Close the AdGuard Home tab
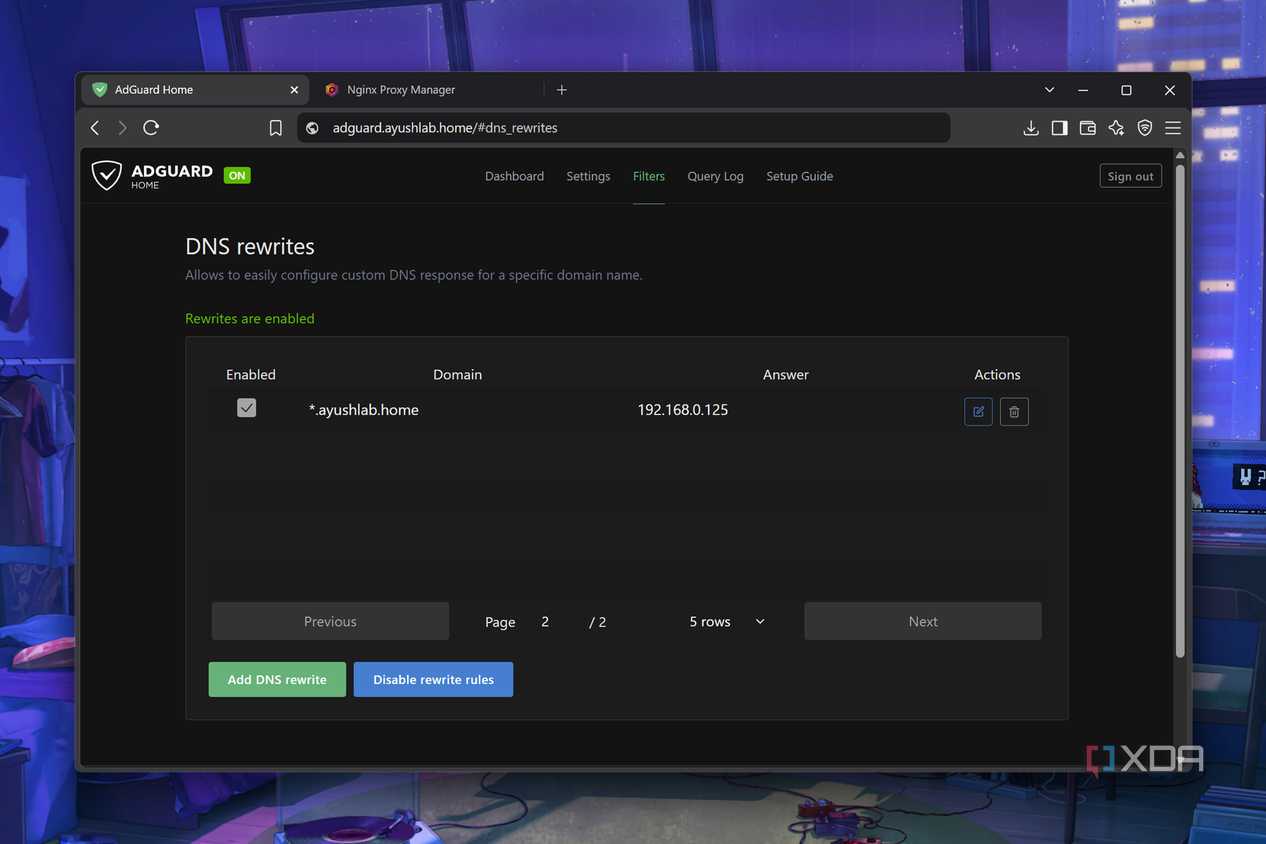The image size is (1266, 844). (294, 90)
